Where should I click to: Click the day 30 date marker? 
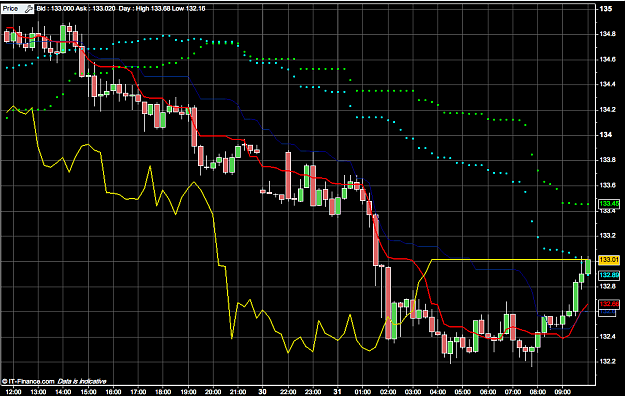coord(262,392)
